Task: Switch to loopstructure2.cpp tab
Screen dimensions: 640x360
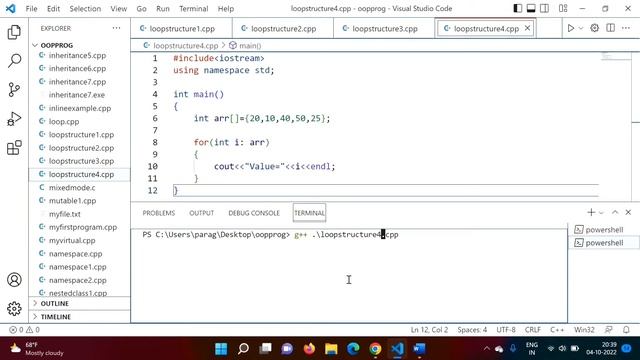Action: 283,28
